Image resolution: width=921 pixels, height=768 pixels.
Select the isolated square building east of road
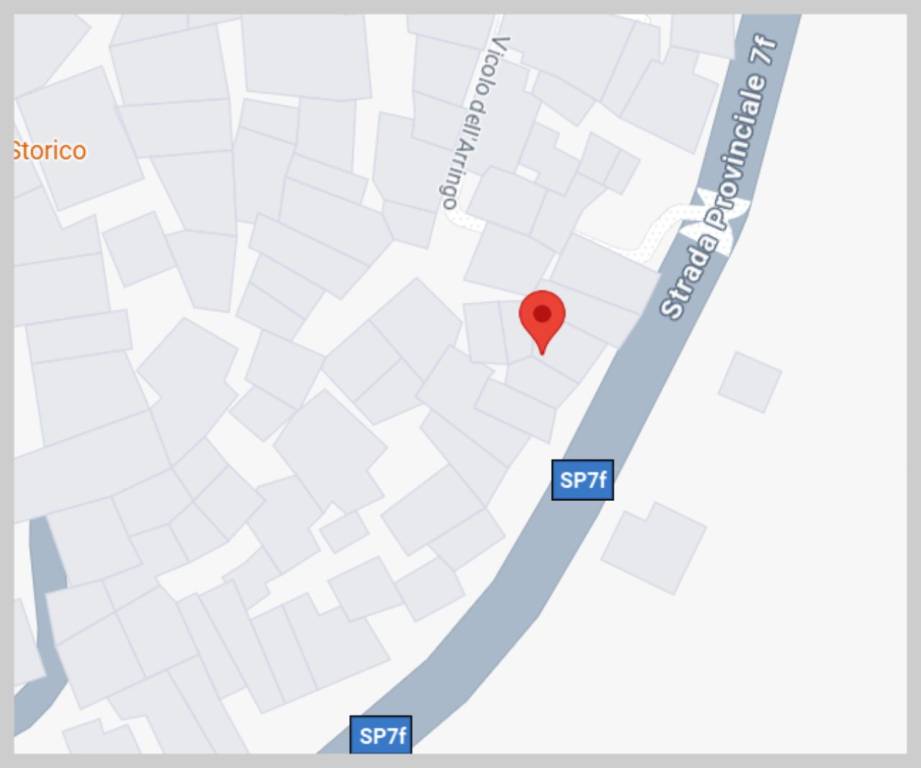750,382
